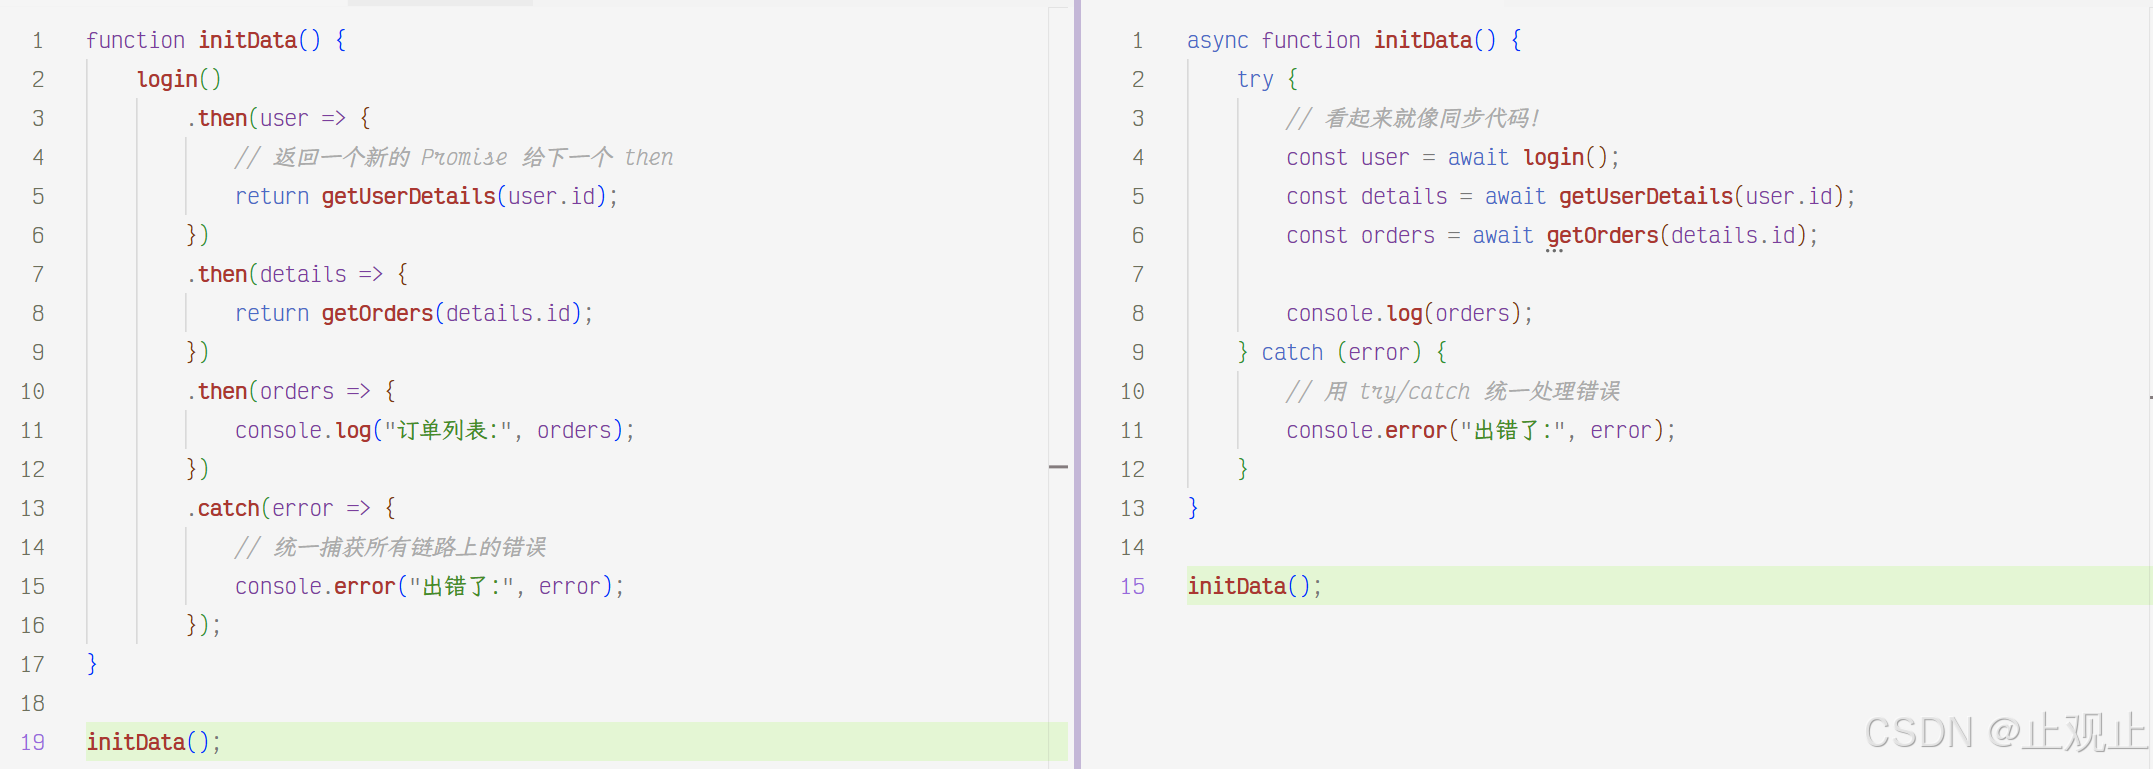Click 'return getUserDetails(user.id);' in left pane
2153x769 pixels.
tap(427, 196)
